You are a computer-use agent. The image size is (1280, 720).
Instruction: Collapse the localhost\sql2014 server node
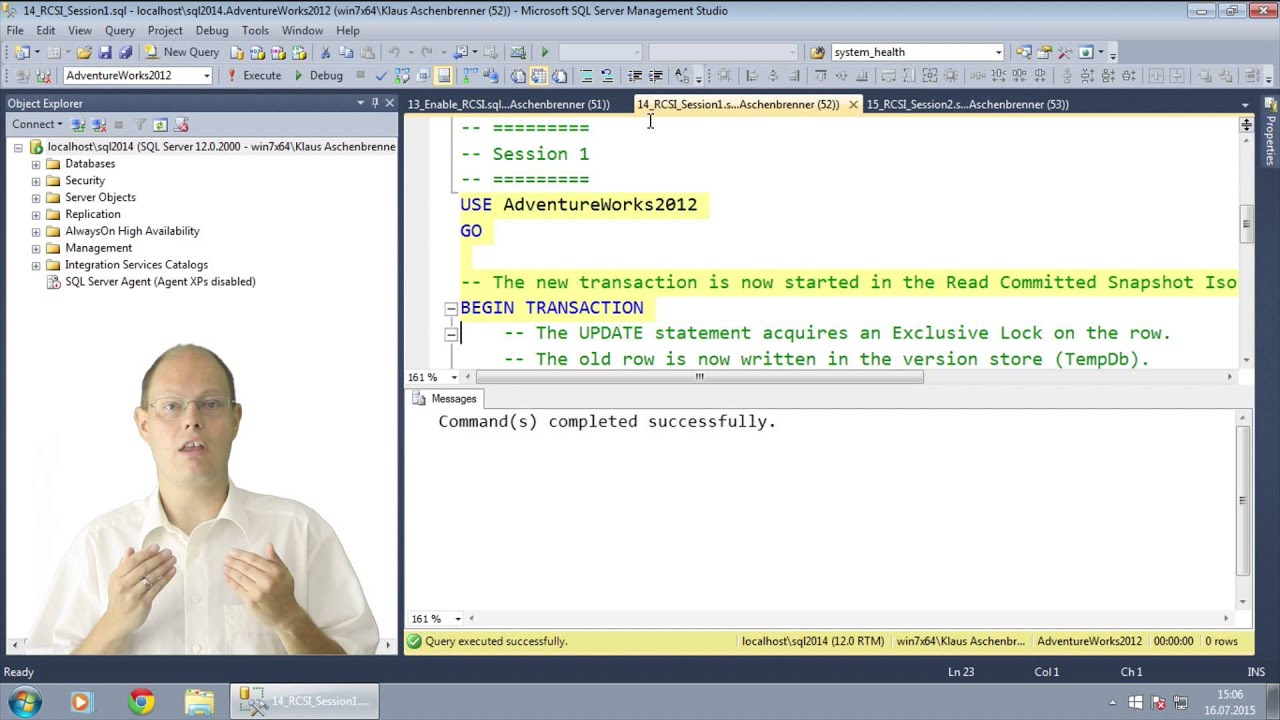pyautogui.click(x=18, y=147)
